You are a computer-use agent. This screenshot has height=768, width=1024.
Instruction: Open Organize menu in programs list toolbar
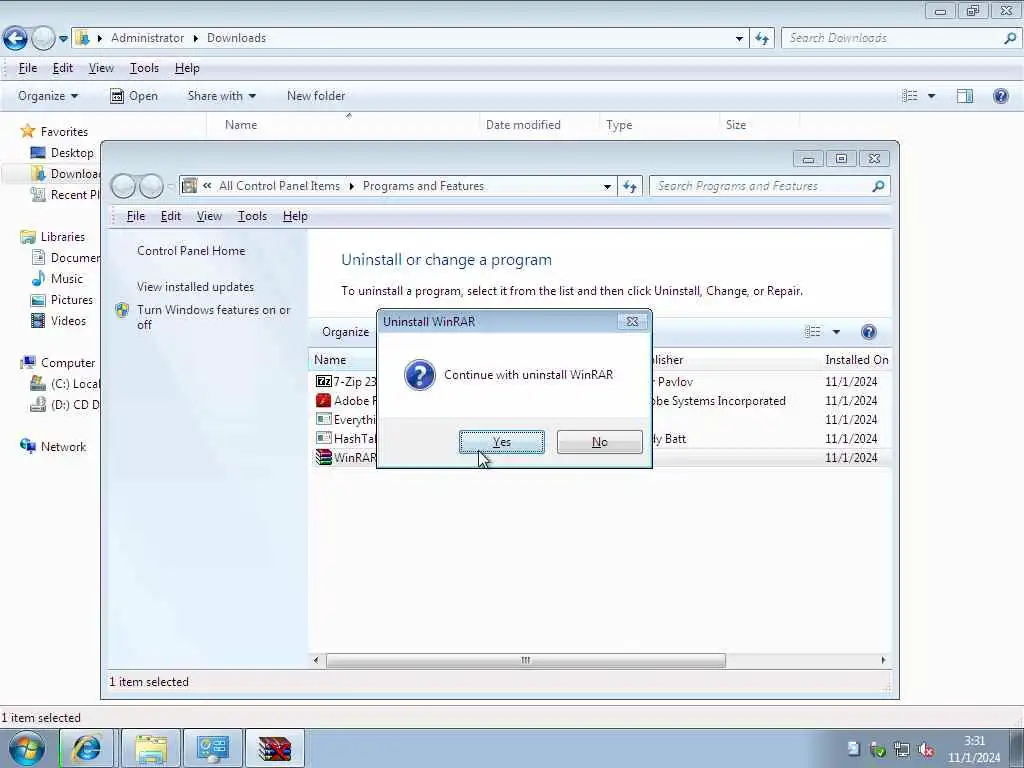click(x=345, y=332)
